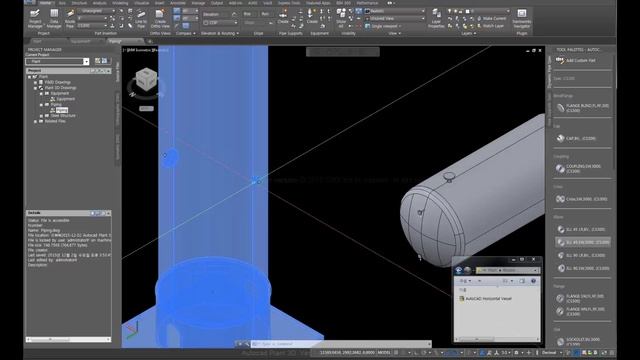Screen dimensions: 640x360
Task: Select the CAP BV palette item
Action: pos(576,138)
